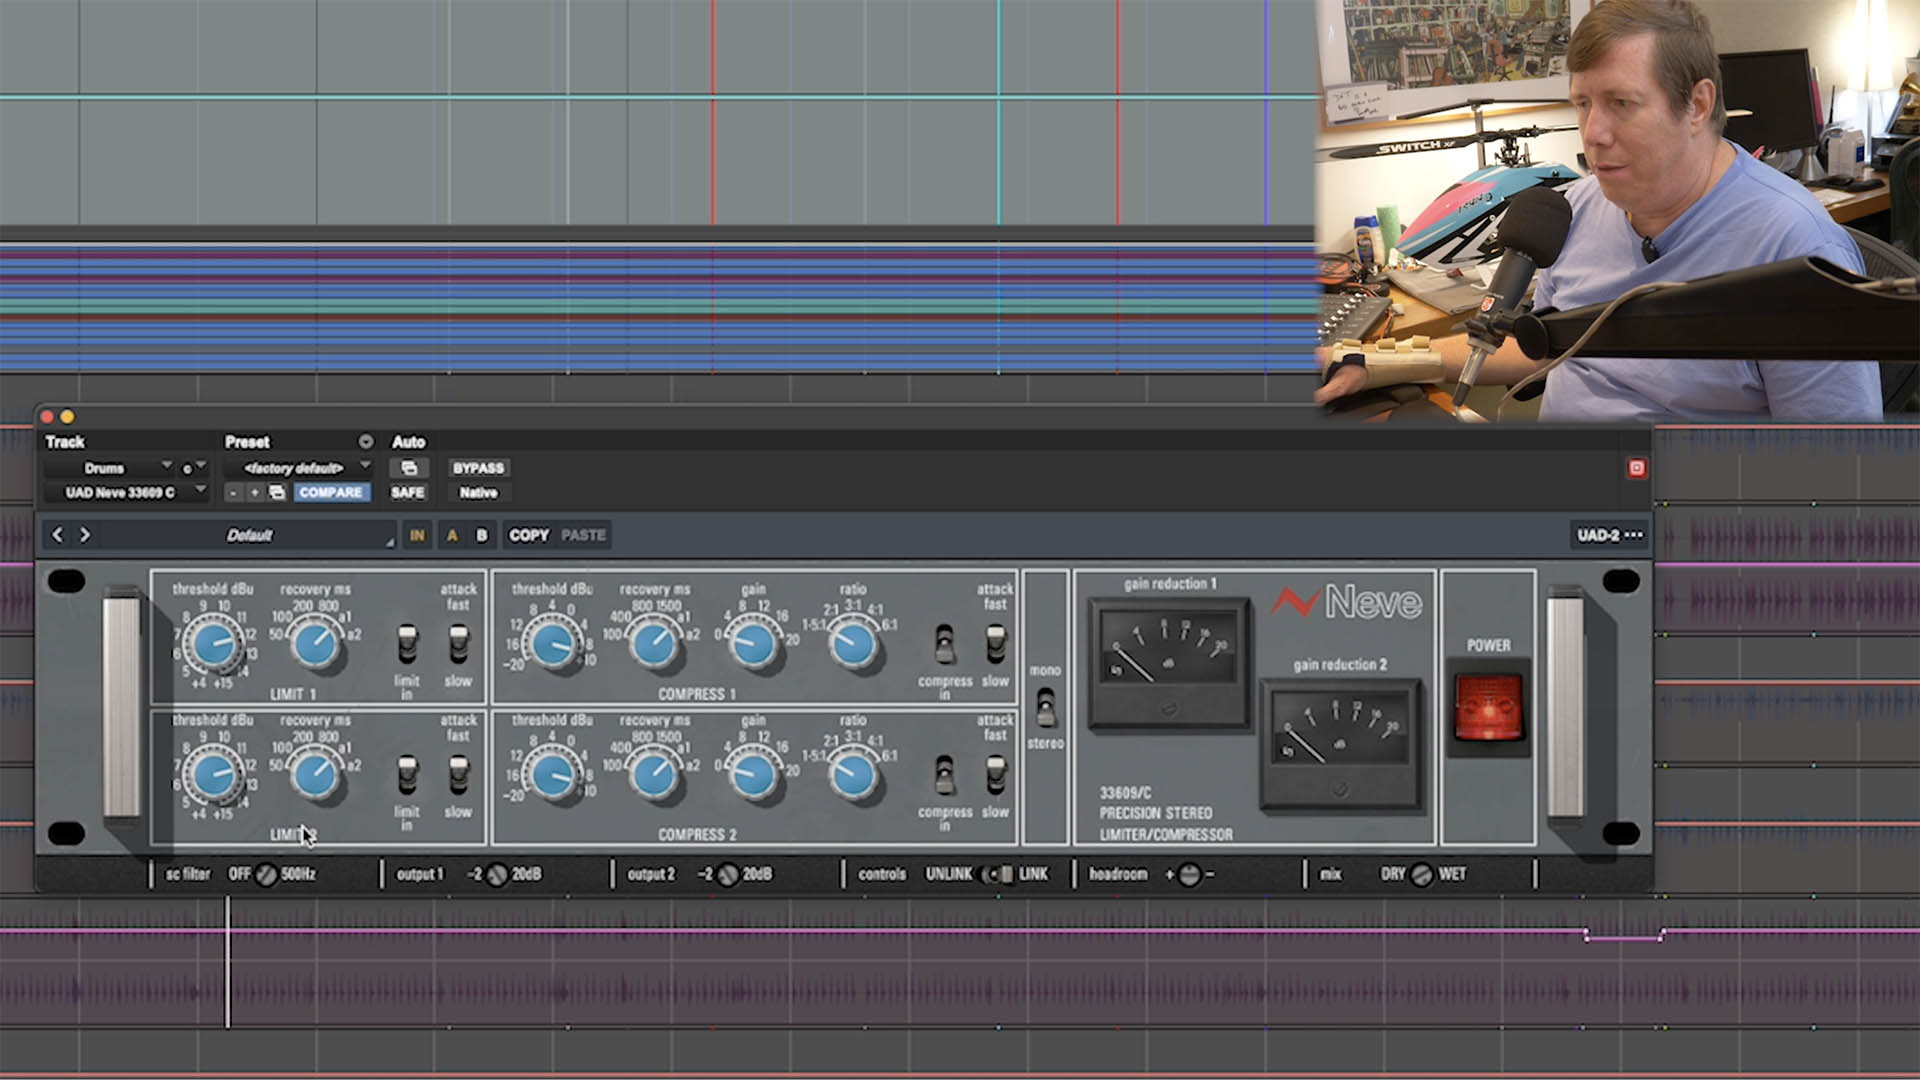Click the white playhead cursor line in timeline

click(228, 962)
